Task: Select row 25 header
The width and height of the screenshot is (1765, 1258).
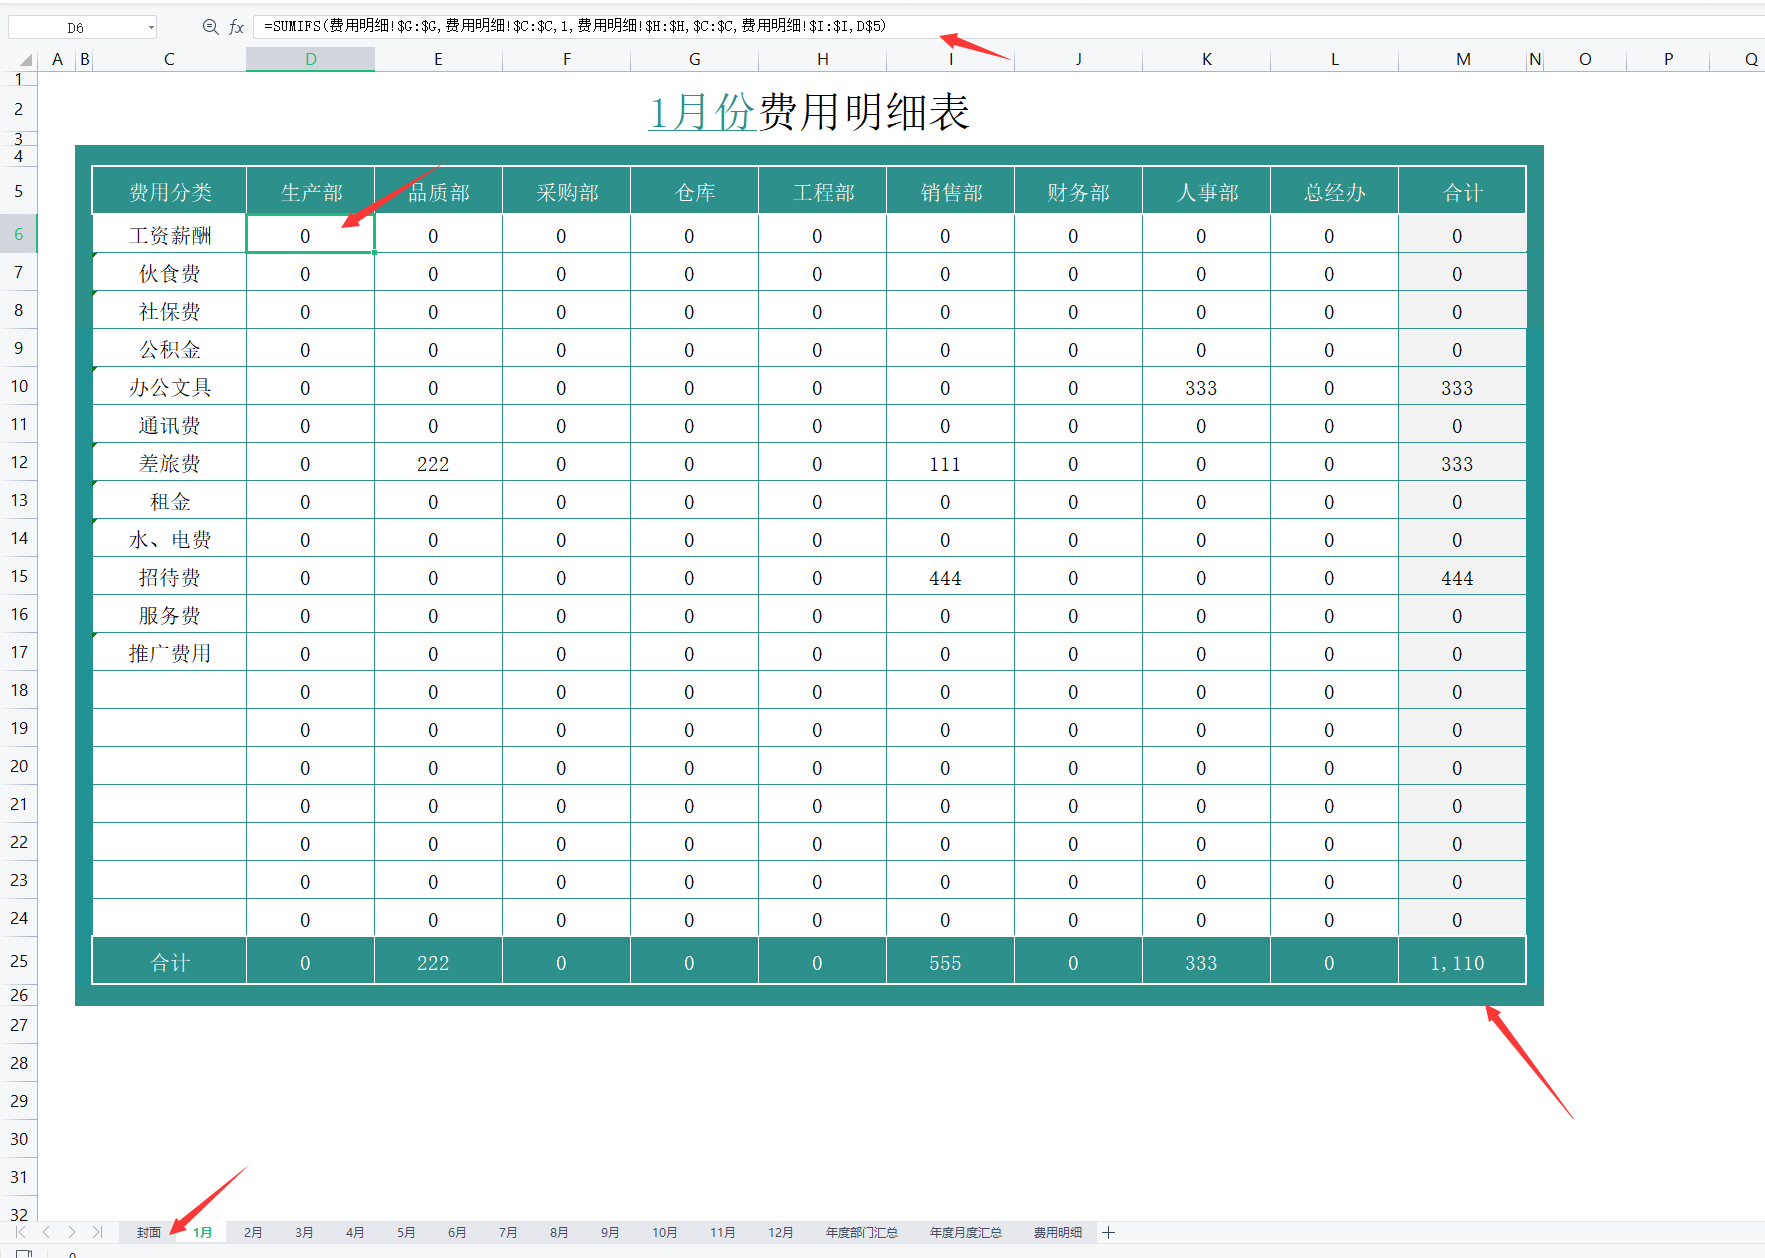Action: tap(19, 961)
